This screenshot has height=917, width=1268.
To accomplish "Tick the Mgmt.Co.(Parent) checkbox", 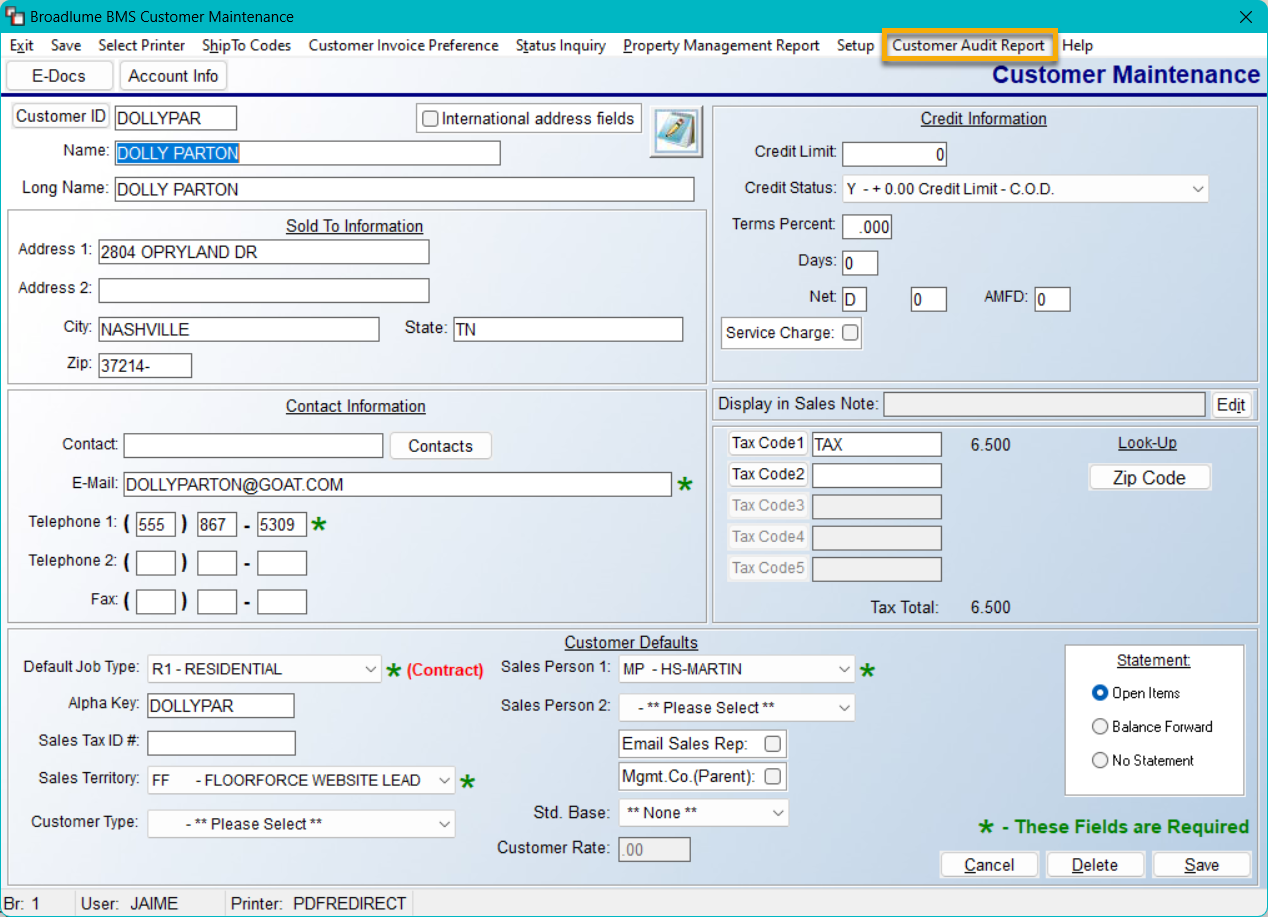I will (772, 776).
